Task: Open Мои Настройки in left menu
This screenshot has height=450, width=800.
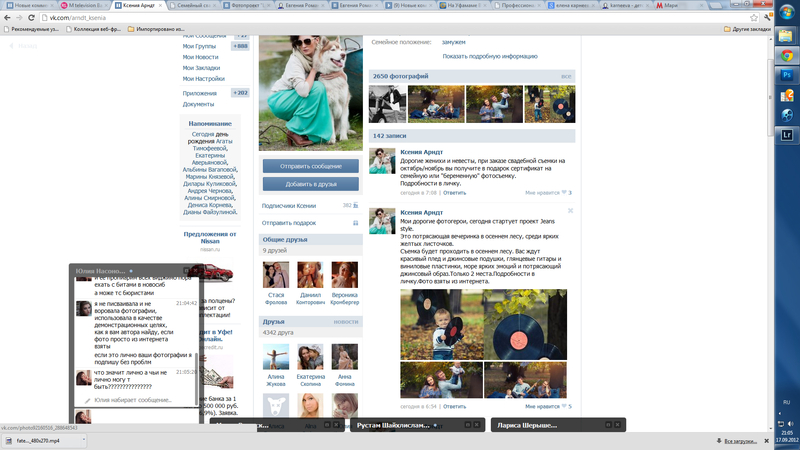Action: [203, 78]
